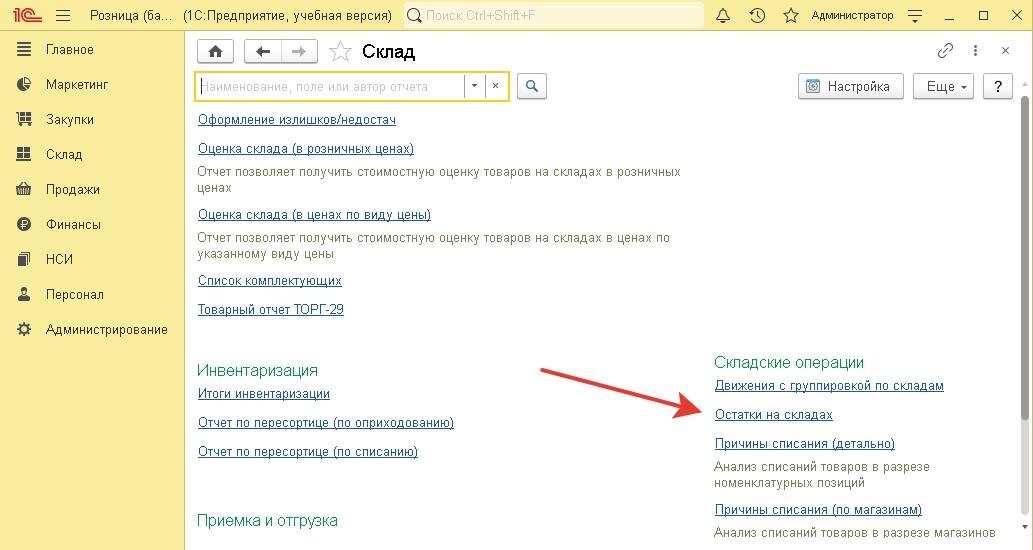Click the НСИ documents icon
Viewport: 1033px width, 550px height.
pos(24,259)
